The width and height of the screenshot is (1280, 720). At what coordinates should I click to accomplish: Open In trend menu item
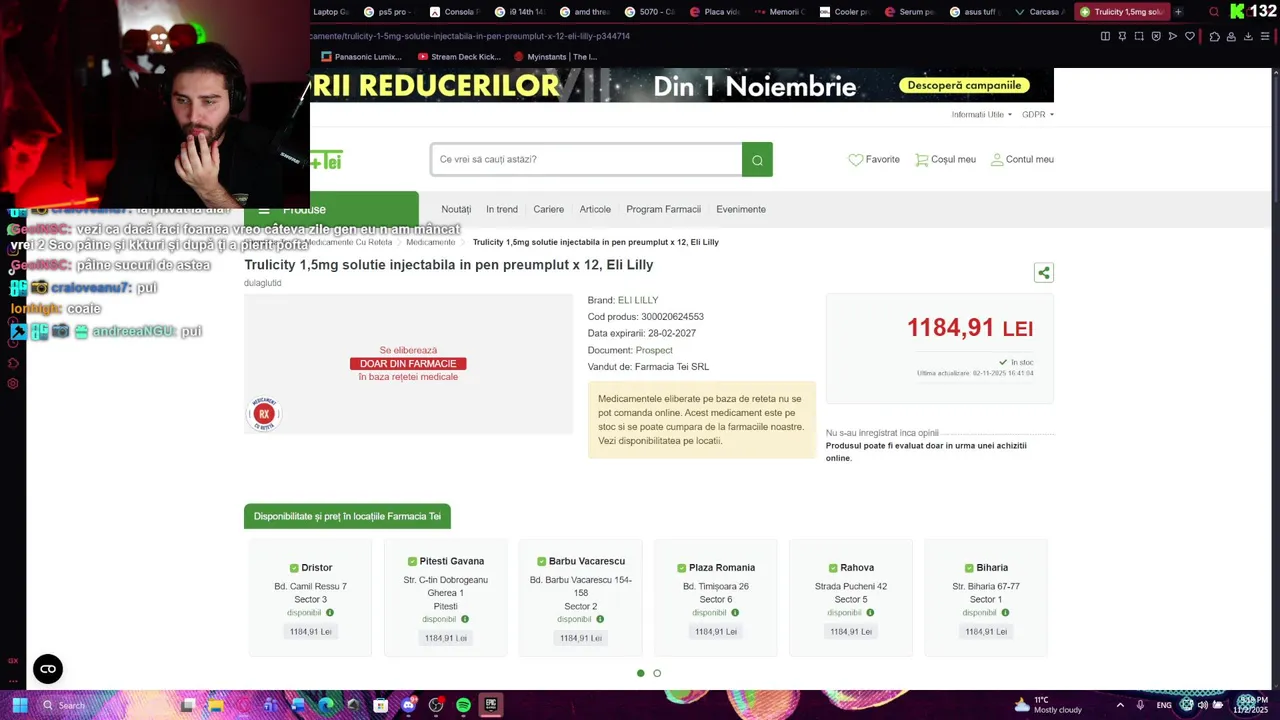click(x=502, y=209)
